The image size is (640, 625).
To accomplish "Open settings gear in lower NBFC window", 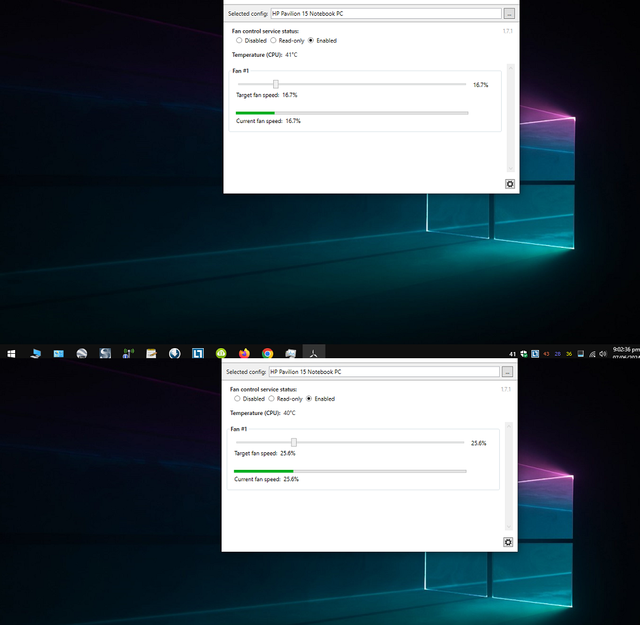I will (x=508, y=542).
